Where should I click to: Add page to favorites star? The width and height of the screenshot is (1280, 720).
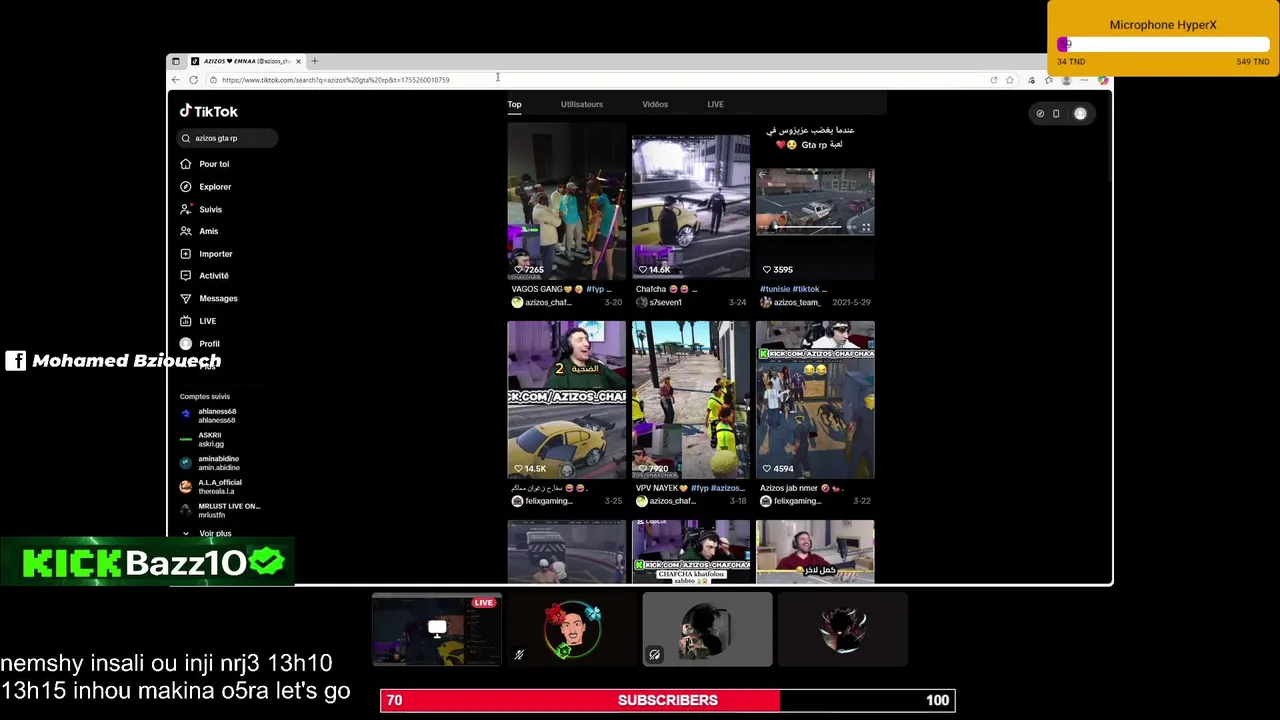click(1010, 80)
